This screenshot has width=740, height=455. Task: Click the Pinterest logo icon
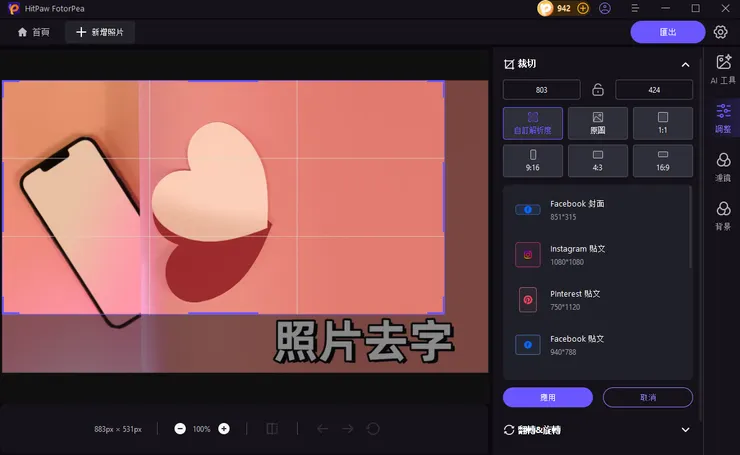click(x=528, y=300)
